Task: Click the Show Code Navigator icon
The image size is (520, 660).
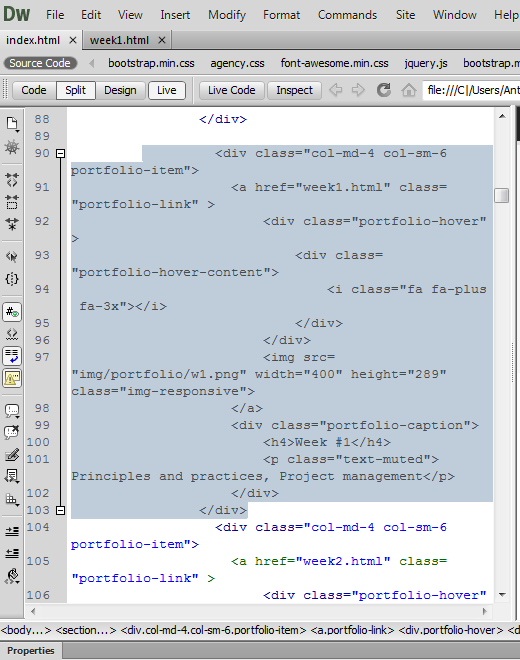Action: coord(12,147)
